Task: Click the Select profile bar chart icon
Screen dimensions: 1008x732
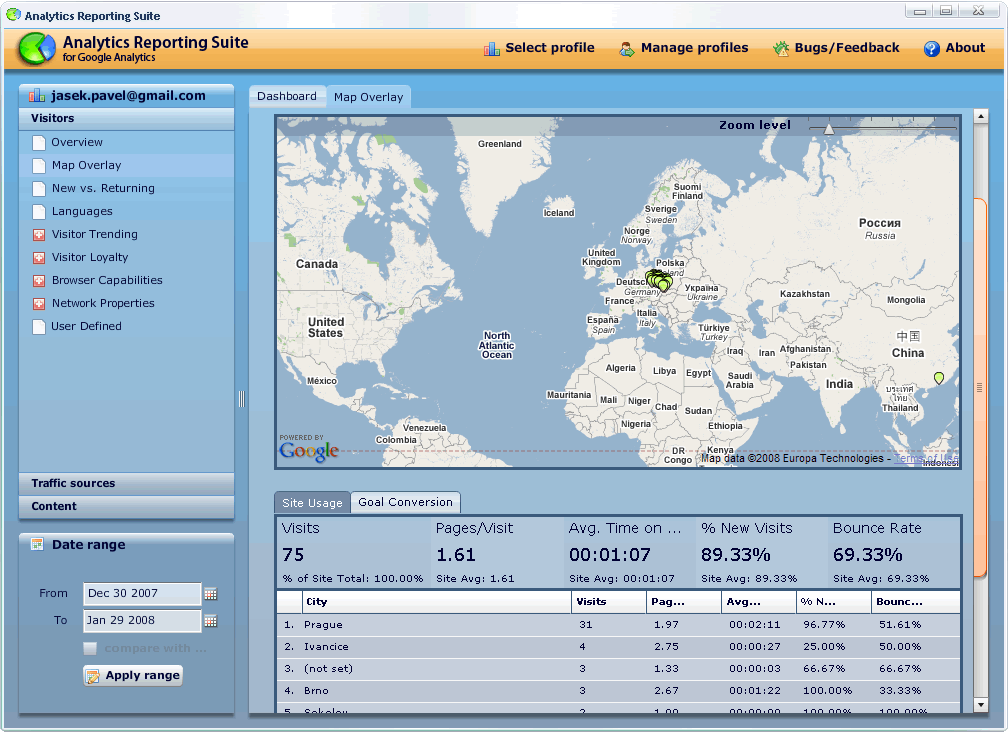Action: [492, 48]
